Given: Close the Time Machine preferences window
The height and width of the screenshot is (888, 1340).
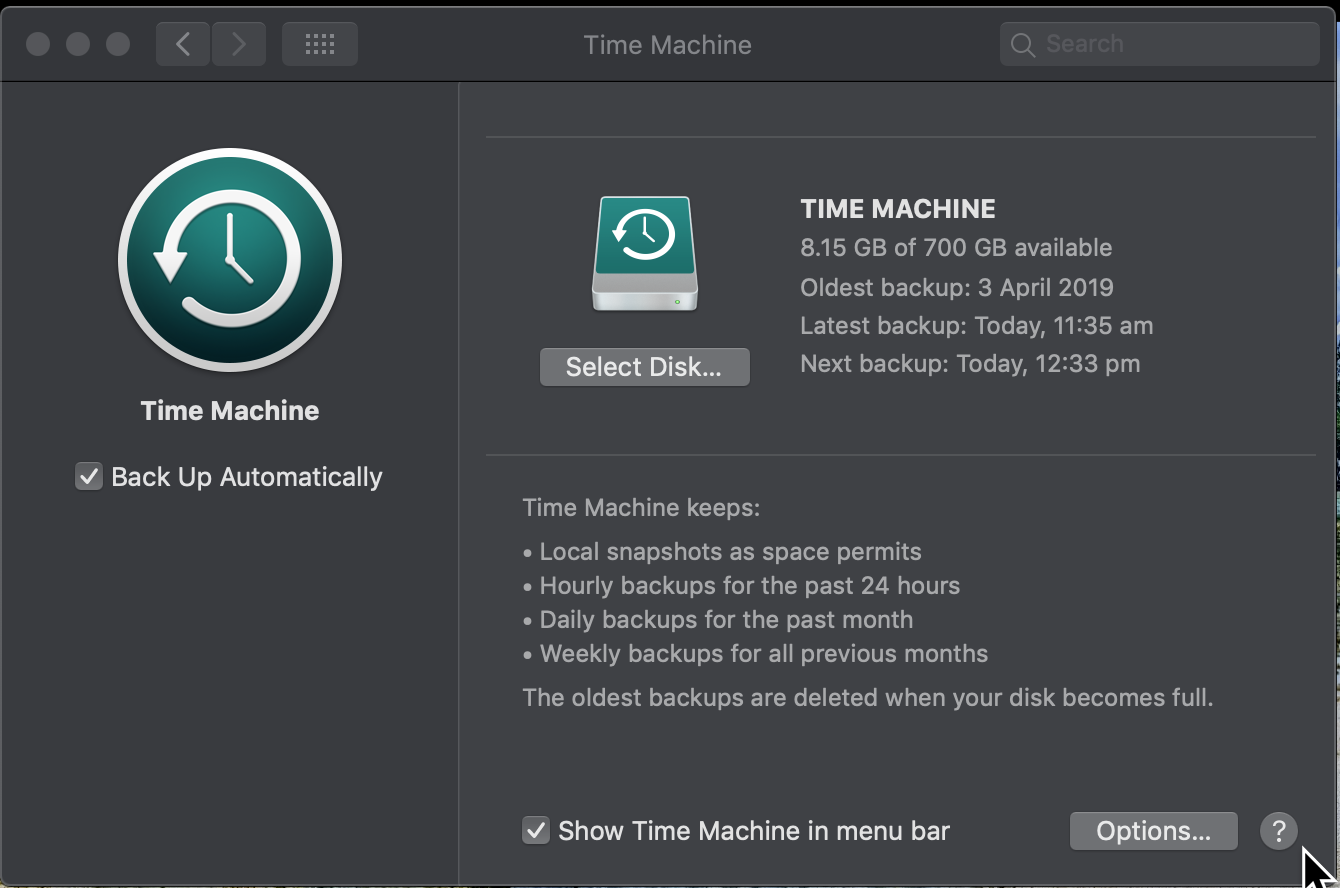Looking at the screenshot, I should pos(38,44).
